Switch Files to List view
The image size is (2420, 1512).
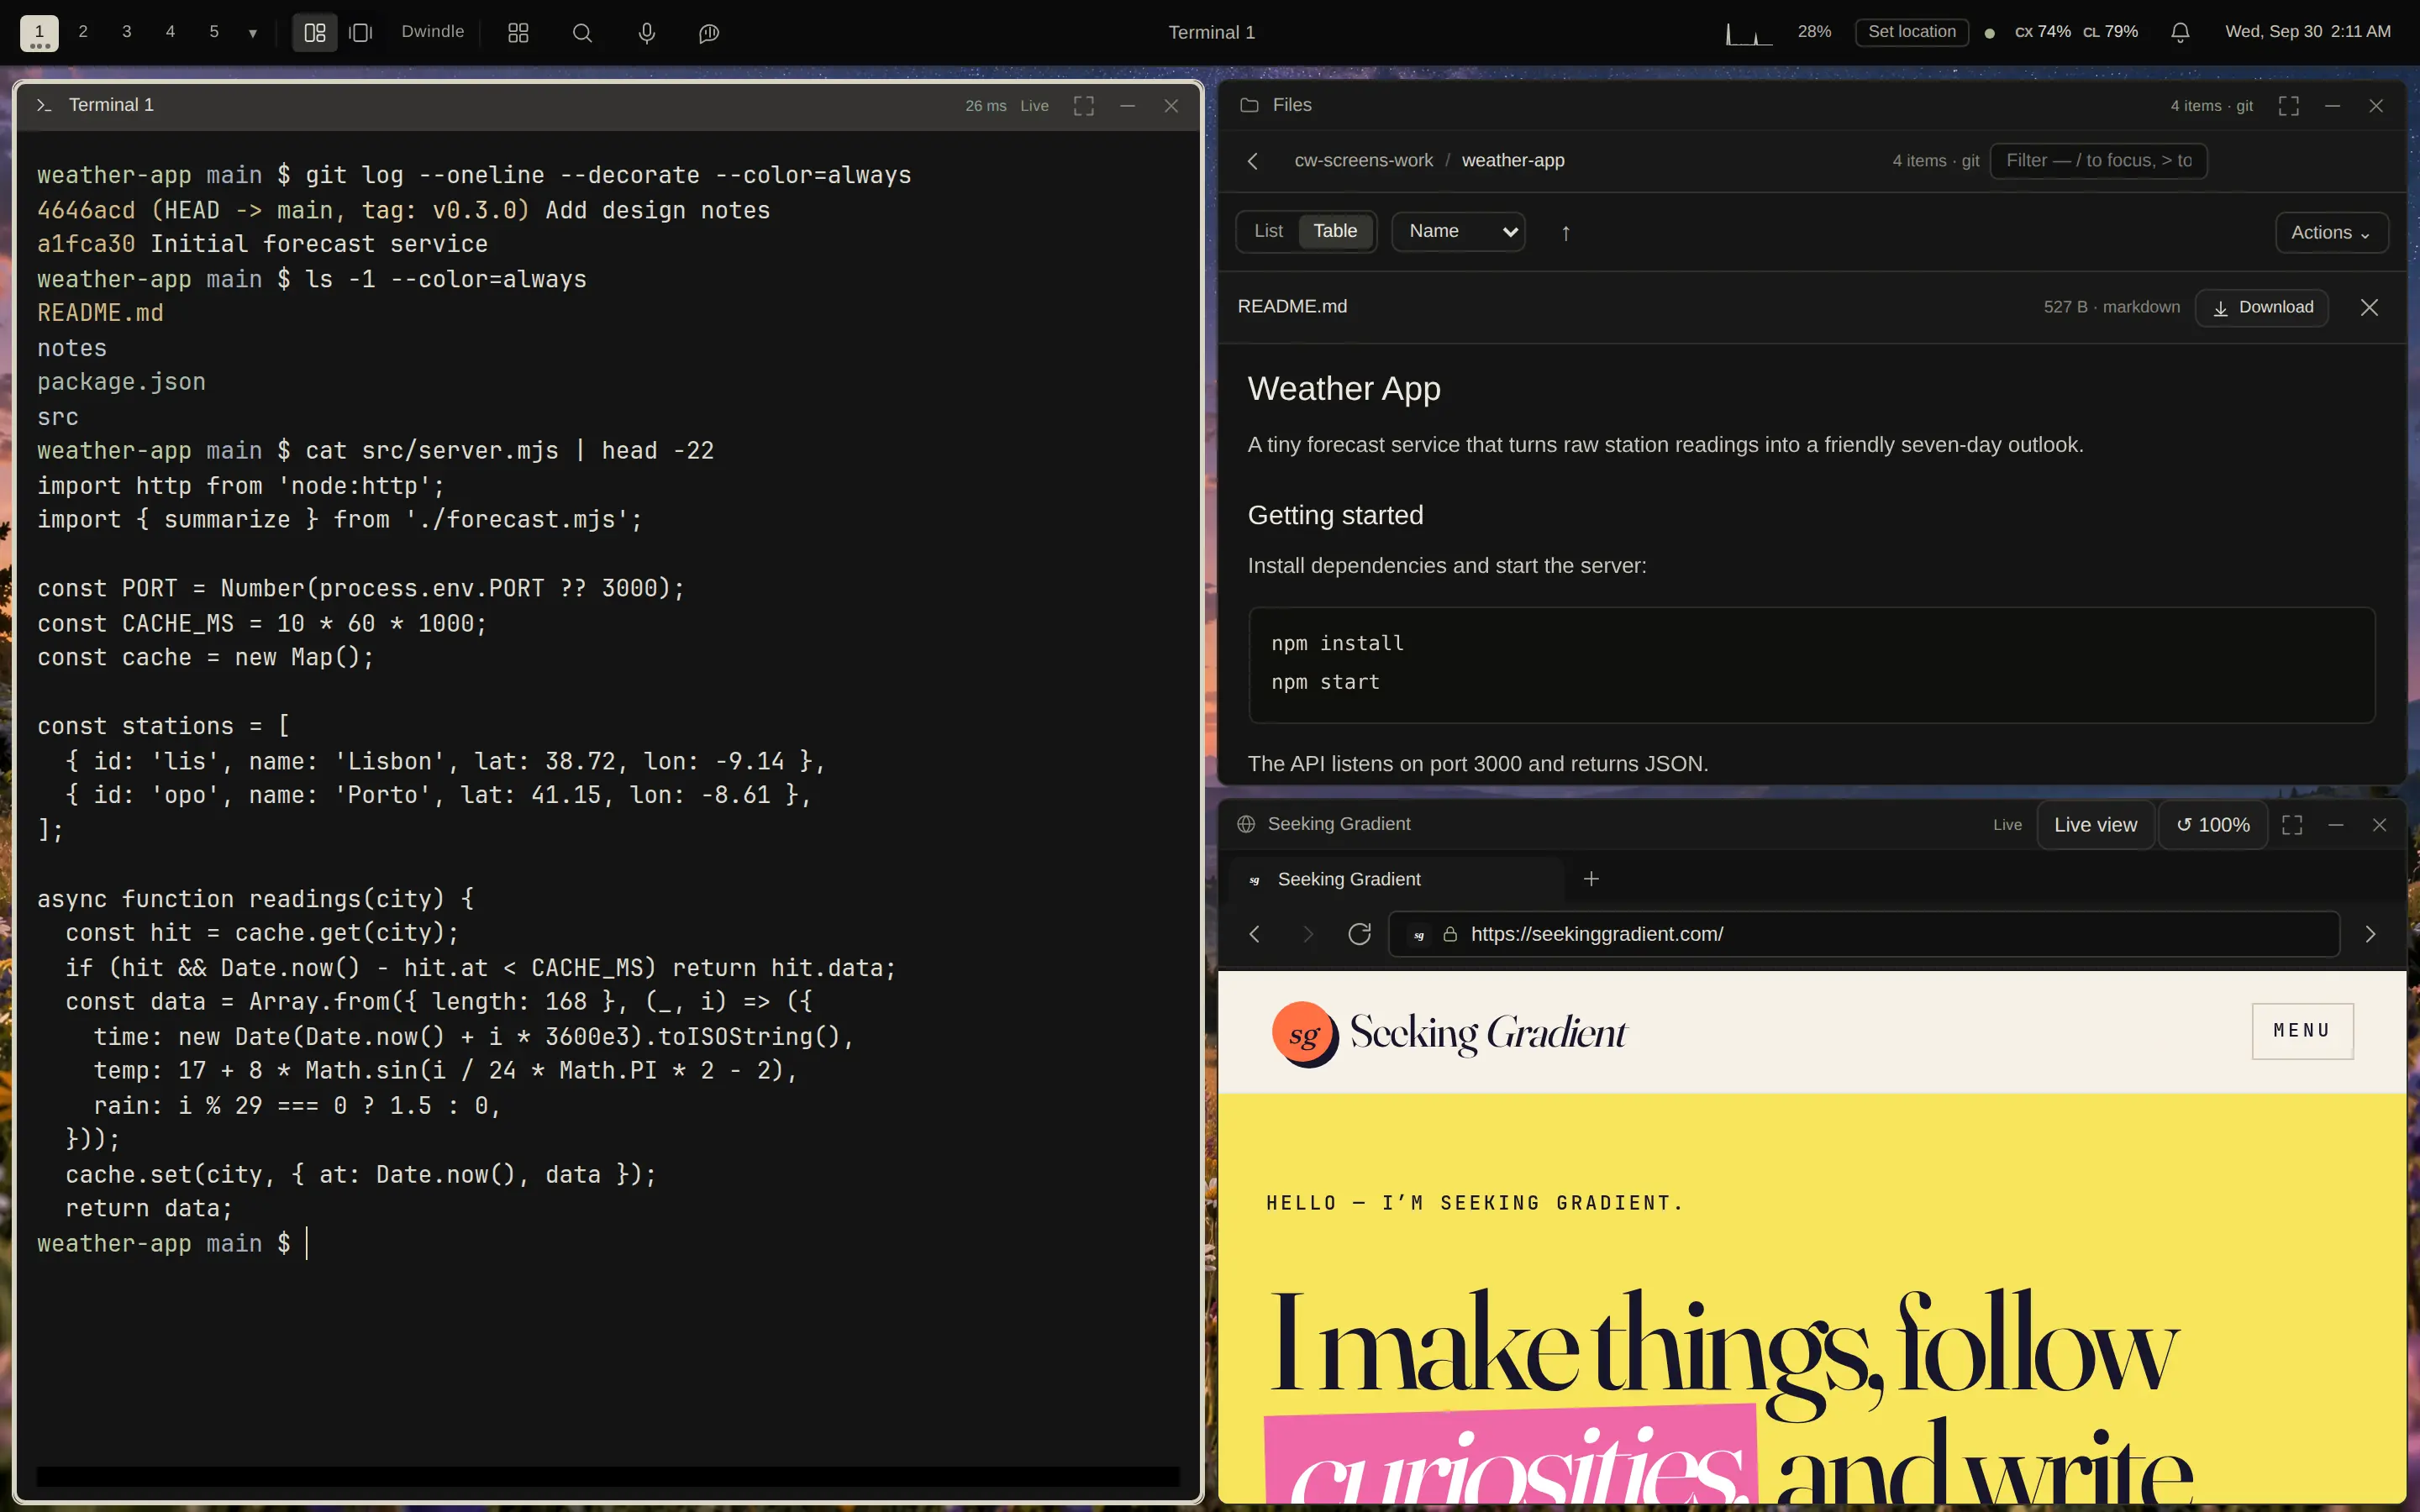(1268, 232)
